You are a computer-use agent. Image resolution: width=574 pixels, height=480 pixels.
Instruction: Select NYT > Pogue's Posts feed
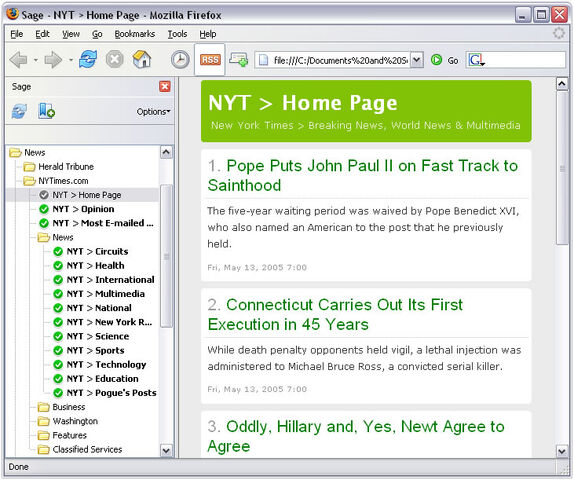coord(112,393)
